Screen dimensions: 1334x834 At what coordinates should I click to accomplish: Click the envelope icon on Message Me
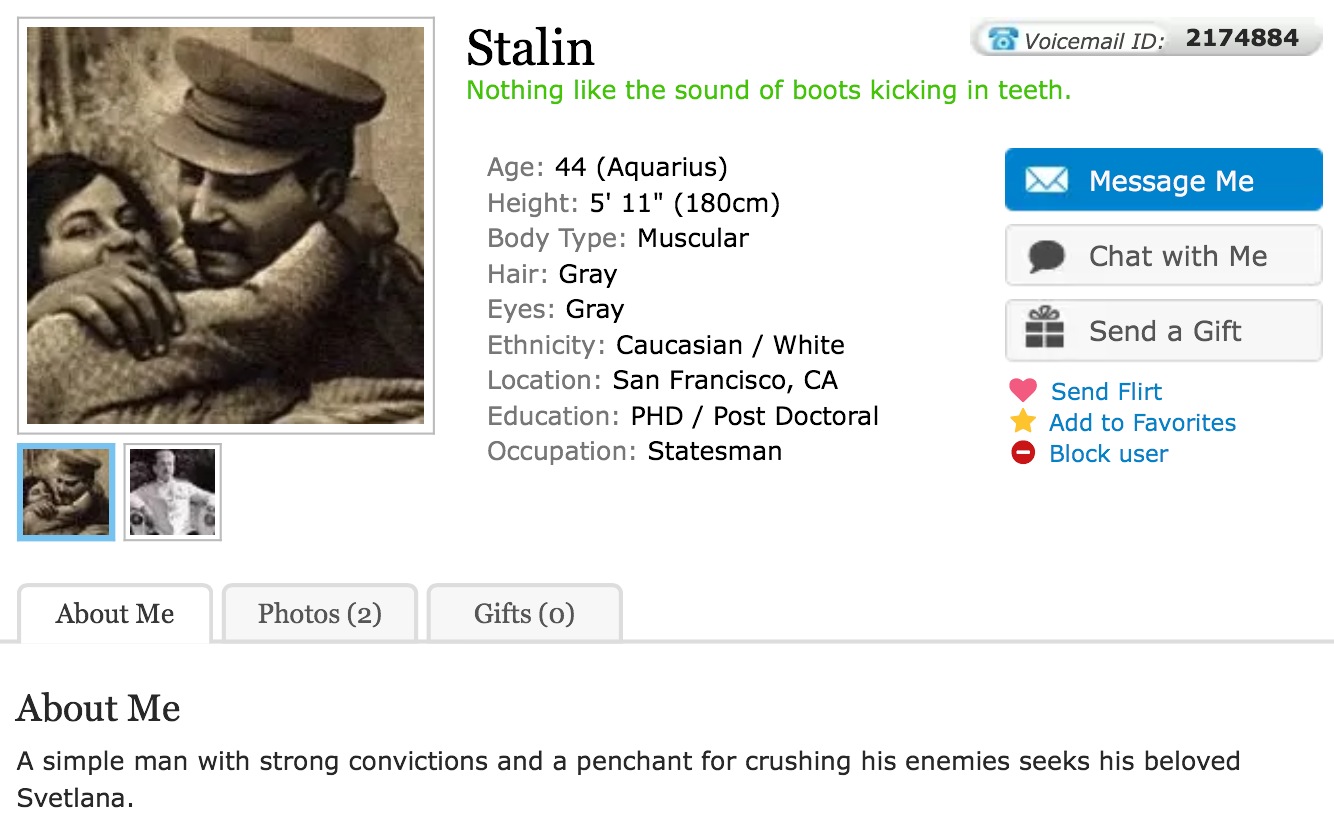tap(1046, 181)
